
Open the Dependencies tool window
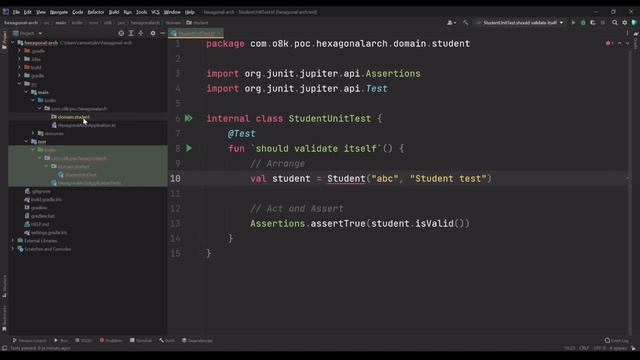[197, 340]
